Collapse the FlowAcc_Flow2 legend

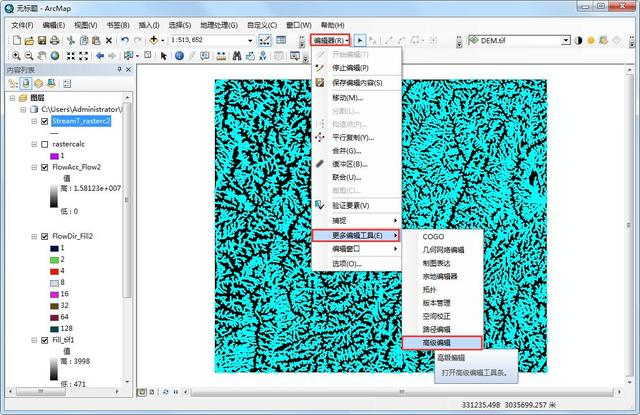(34, 167)
